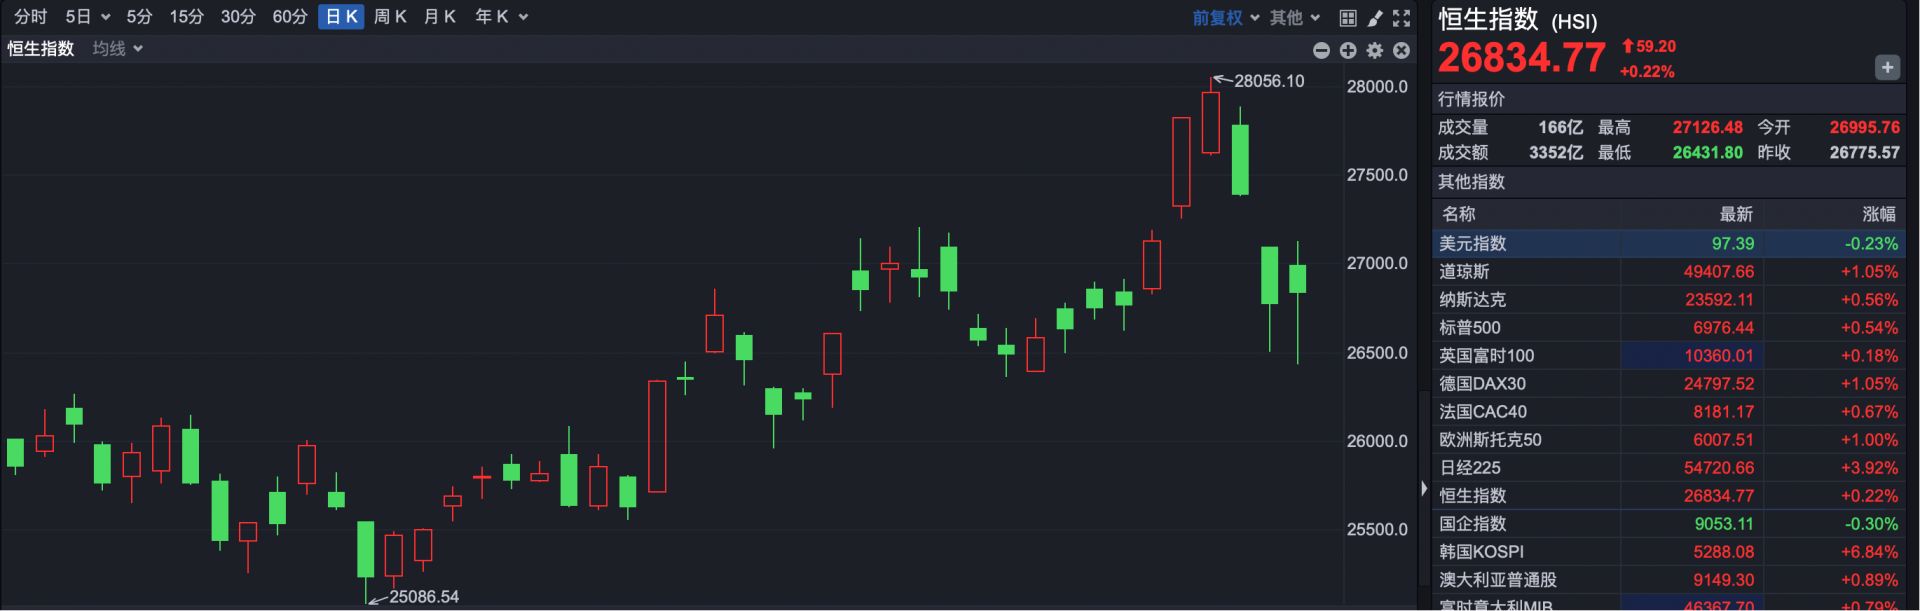
Task: Sort the list by 涨幅 column header
Action: pyautogui.click(x=1878, y=214)
